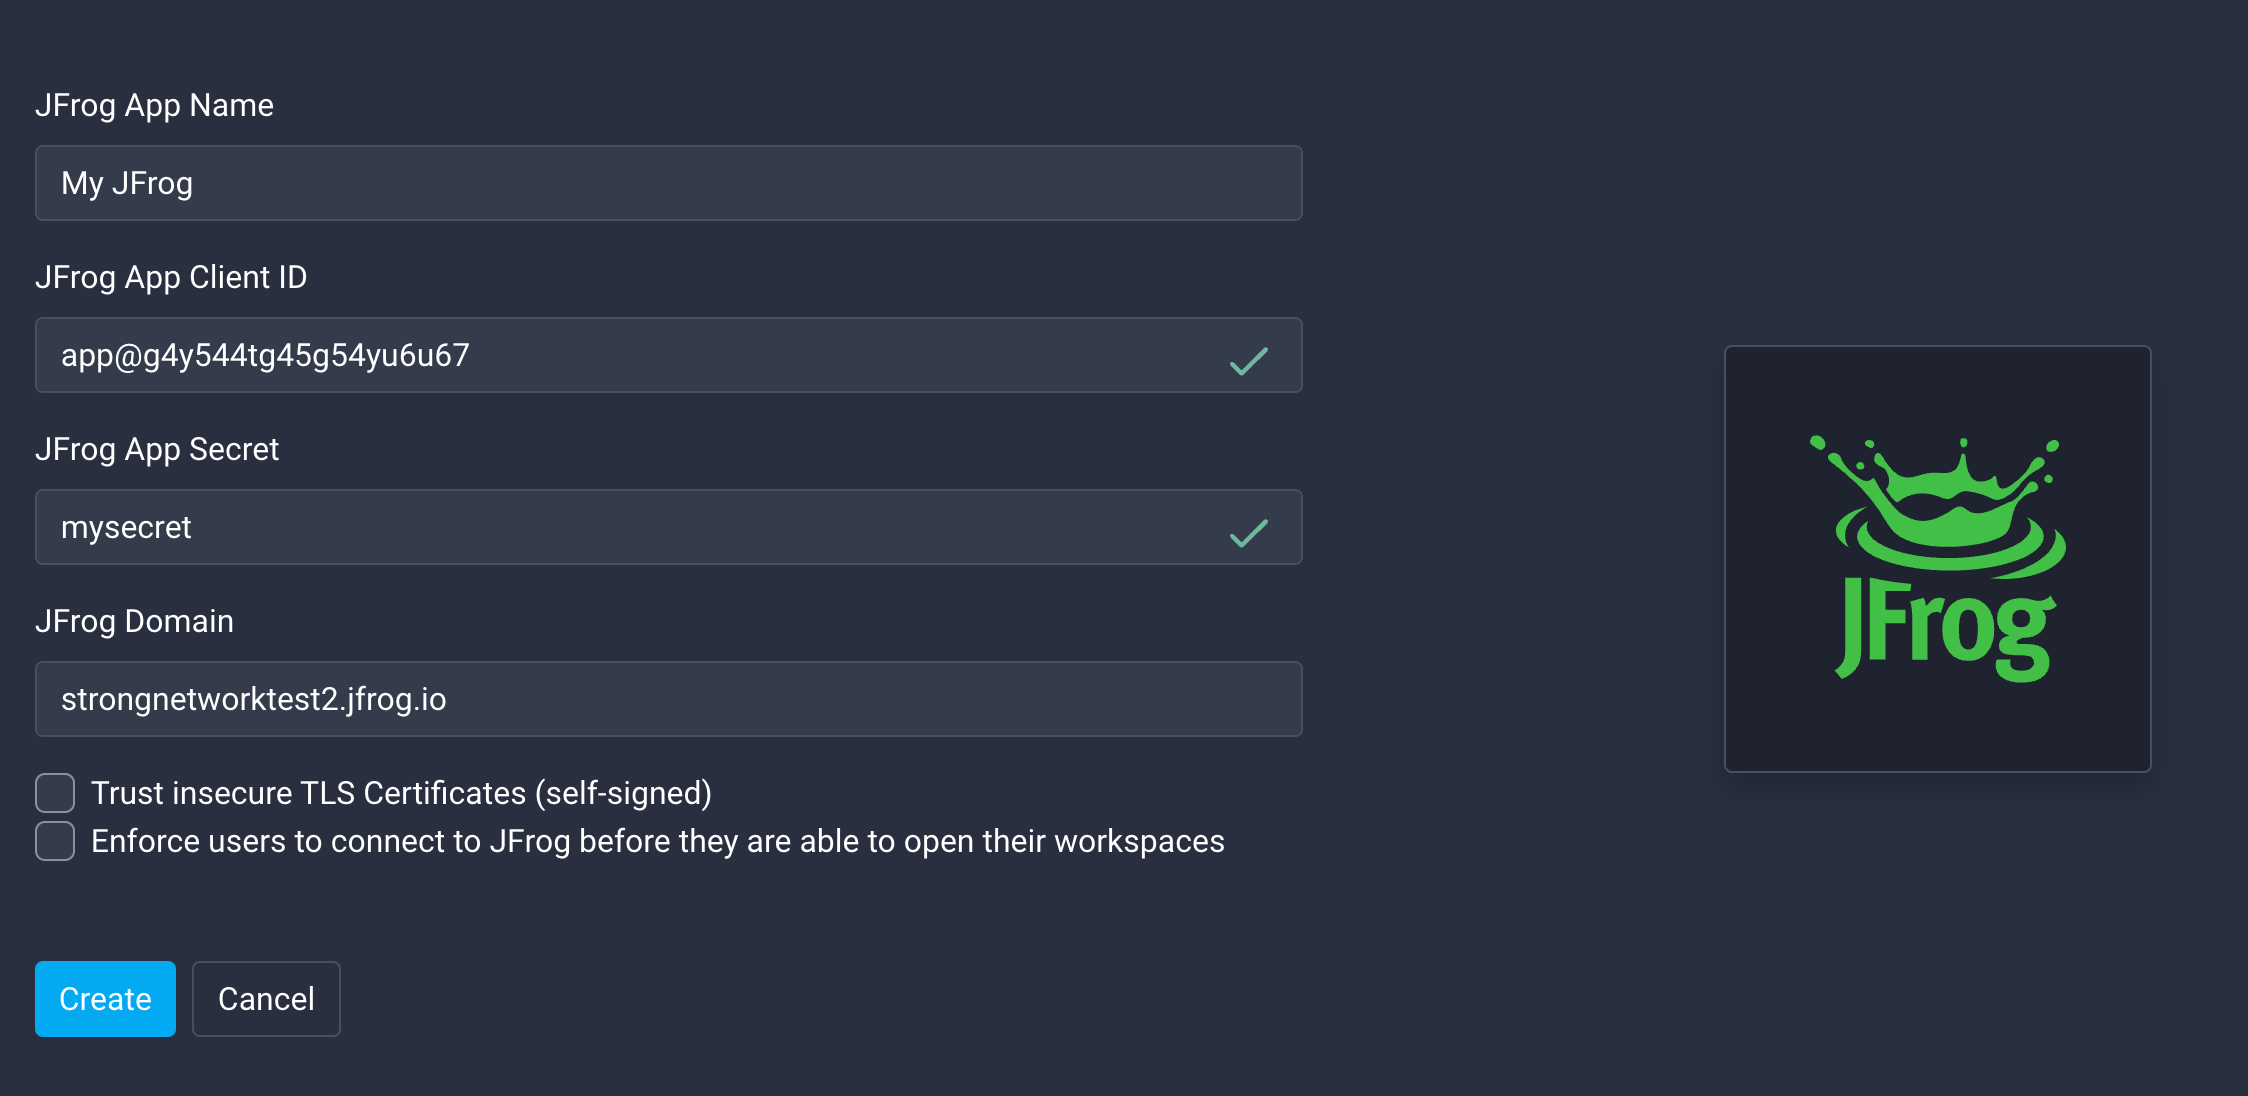The width and height of the screenshot is (2248, 1096).
Task: Click the green JFrog wordmark in logo
Action: point(1944,630)
